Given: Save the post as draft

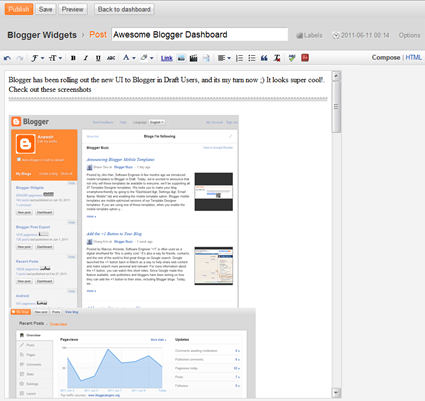Looking at the screenshot, I should 45,9.
